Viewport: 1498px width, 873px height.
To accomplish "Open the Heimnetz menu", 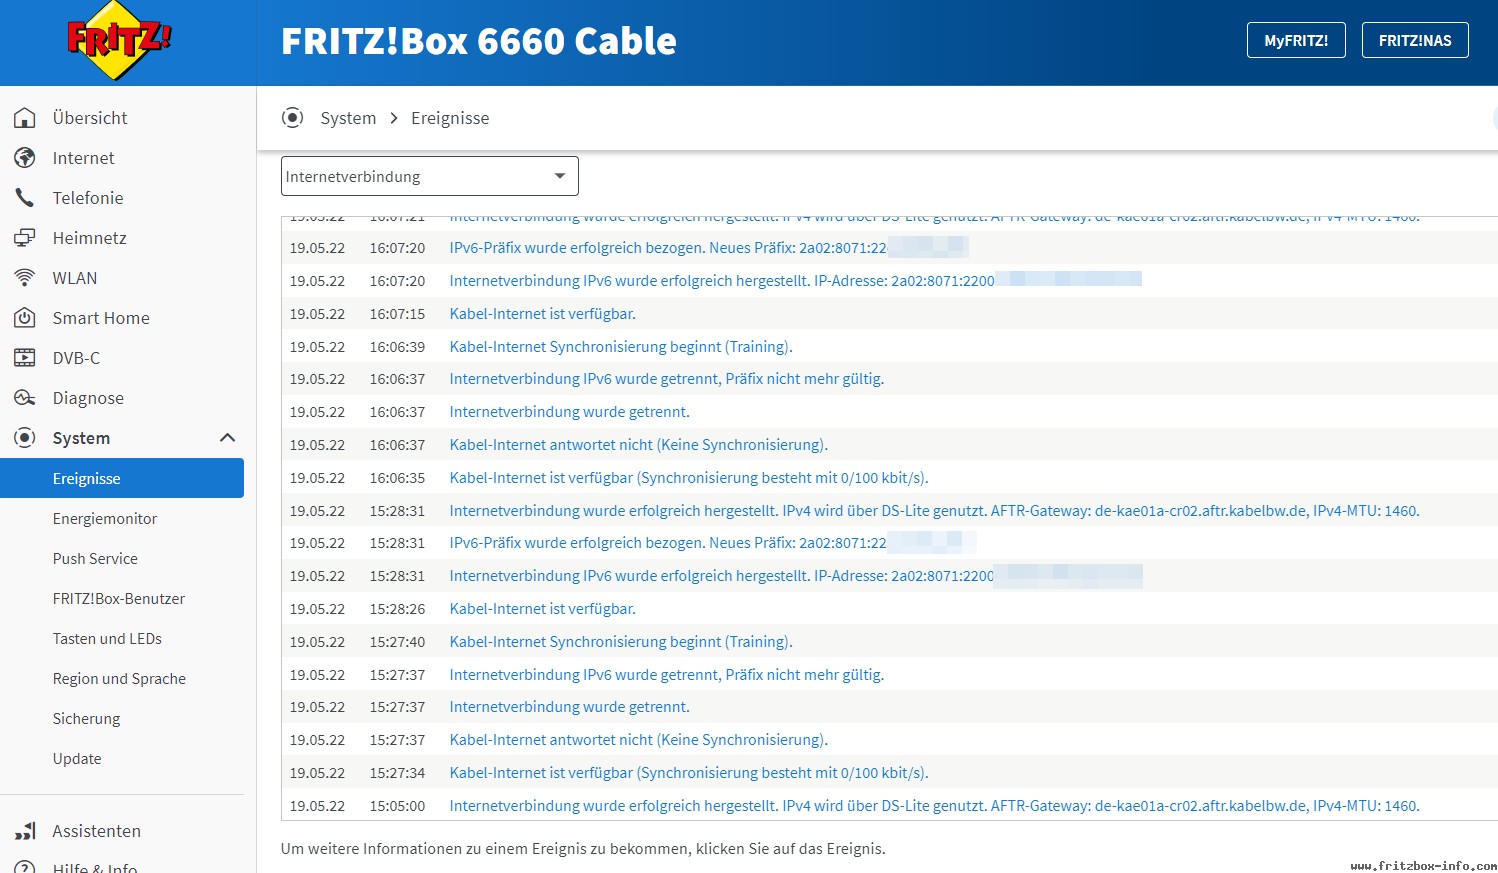I will (x=89, y=238).
